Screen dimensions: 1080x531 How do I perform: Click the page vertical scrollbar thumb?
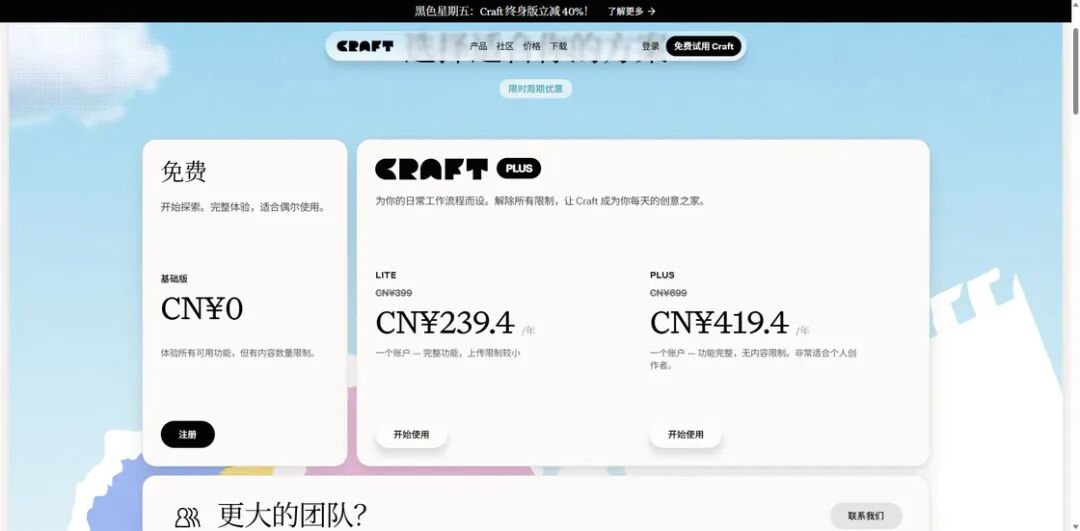pyautogui.click(x=1075, y=72)
